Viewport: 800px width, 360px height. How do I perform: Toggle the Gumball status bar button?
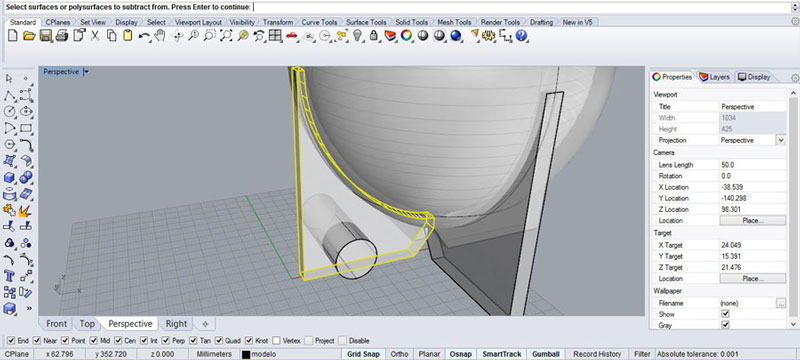[x=545, y=354]
